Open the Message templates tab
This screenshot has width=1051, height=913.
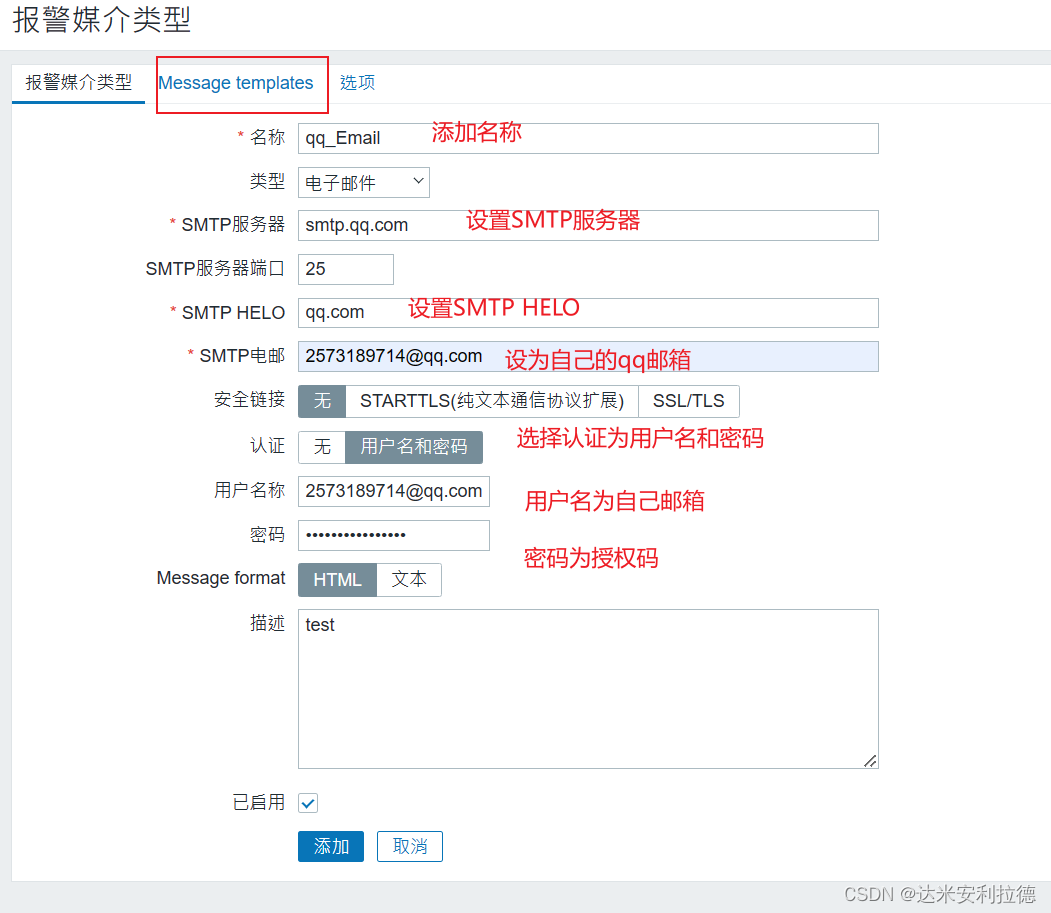[235, 83]
